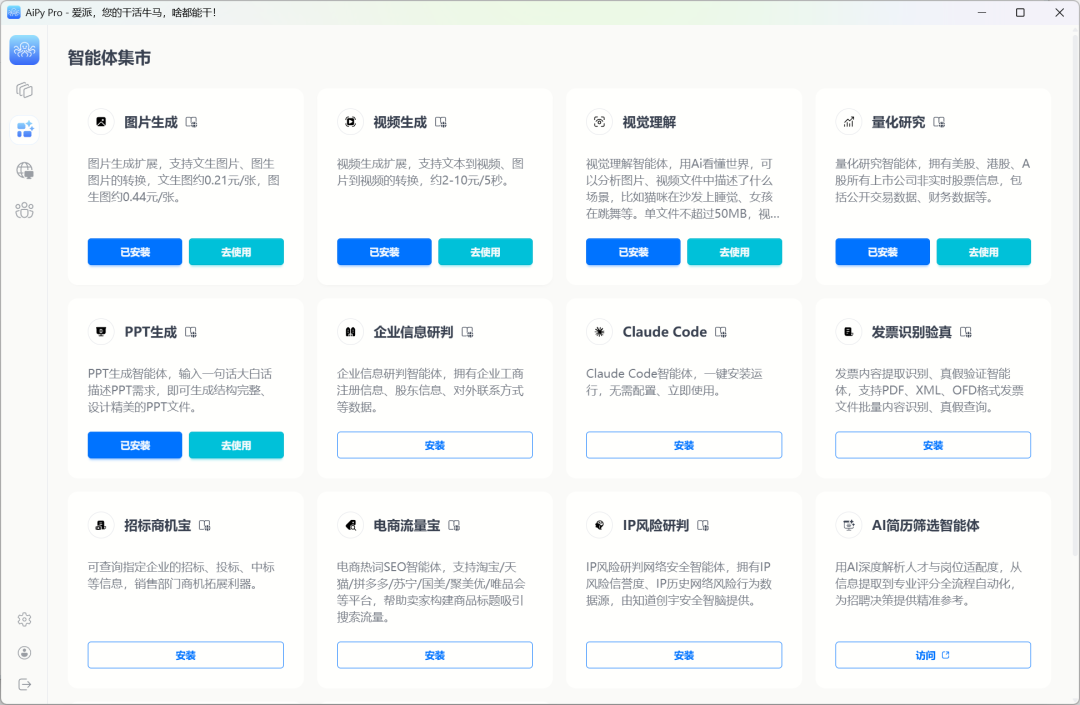Screen dimensions: 1080x705
Task: Click the AiPy octopus logo in sidebar
Action: tap(24, 50)
